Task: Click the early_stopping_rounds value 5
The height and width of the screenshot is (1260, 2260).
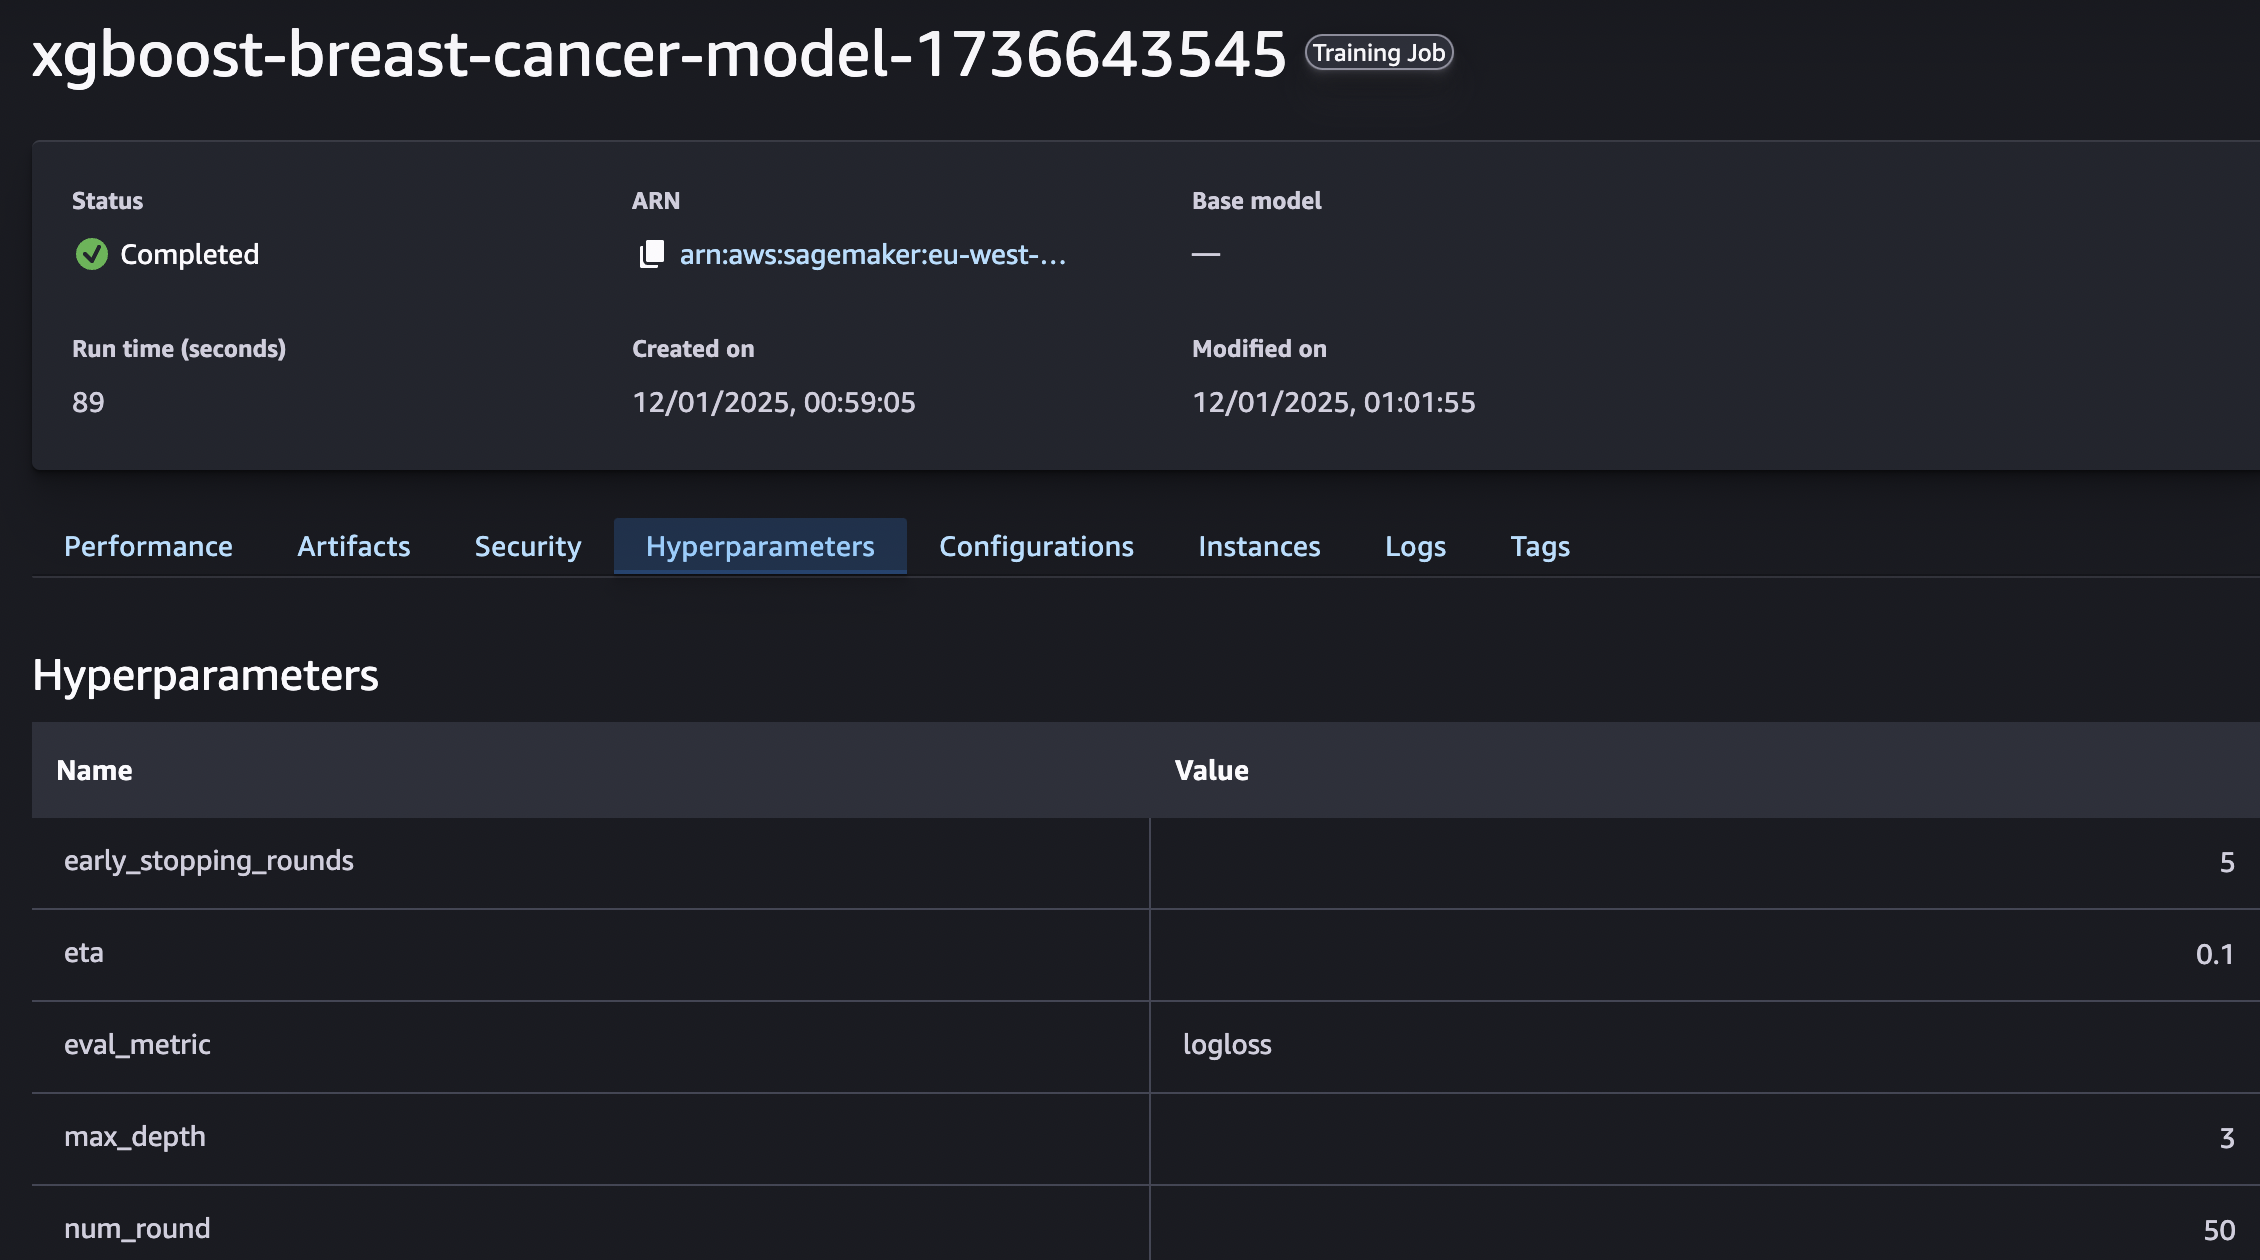Action: [2227, 862]
